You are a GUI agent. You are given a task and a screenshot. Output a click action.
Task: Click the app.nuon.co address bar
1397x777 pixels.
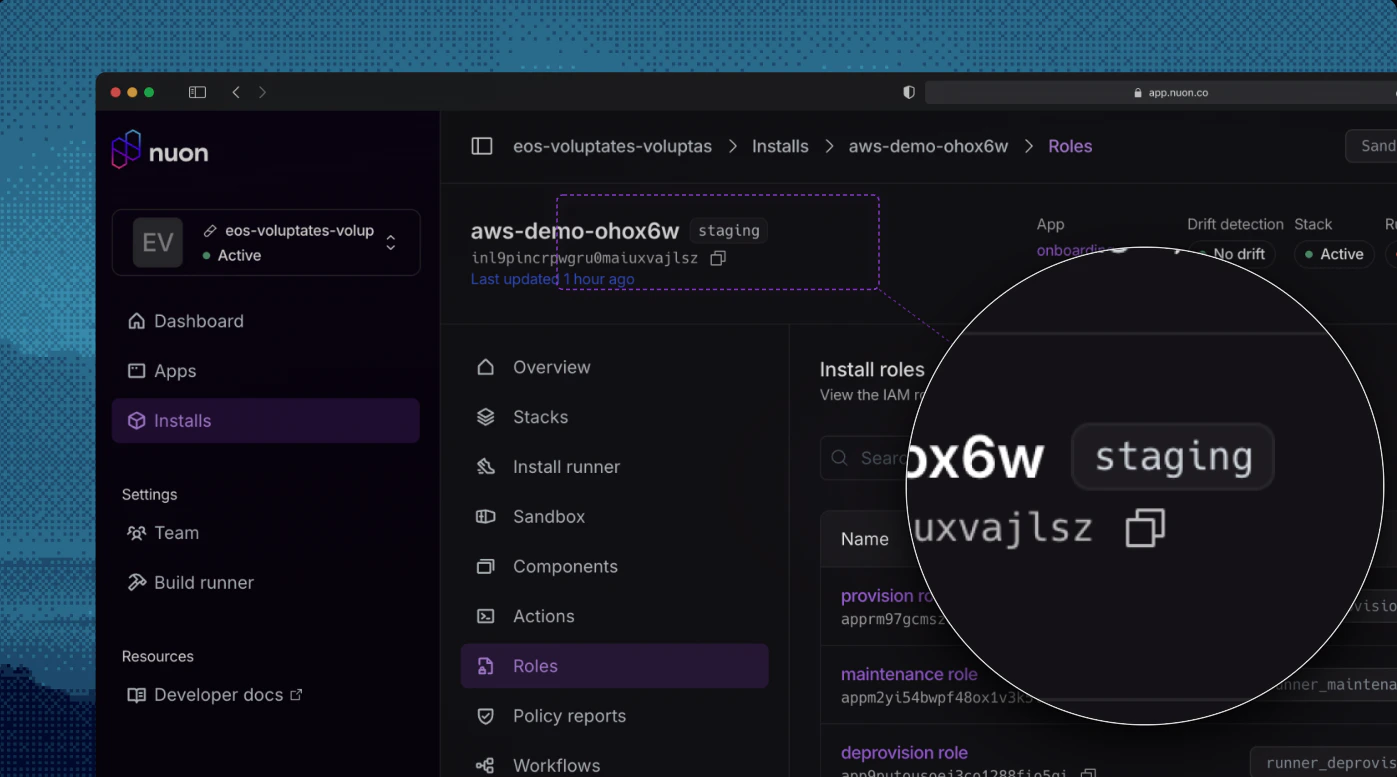pos(1160,92)
